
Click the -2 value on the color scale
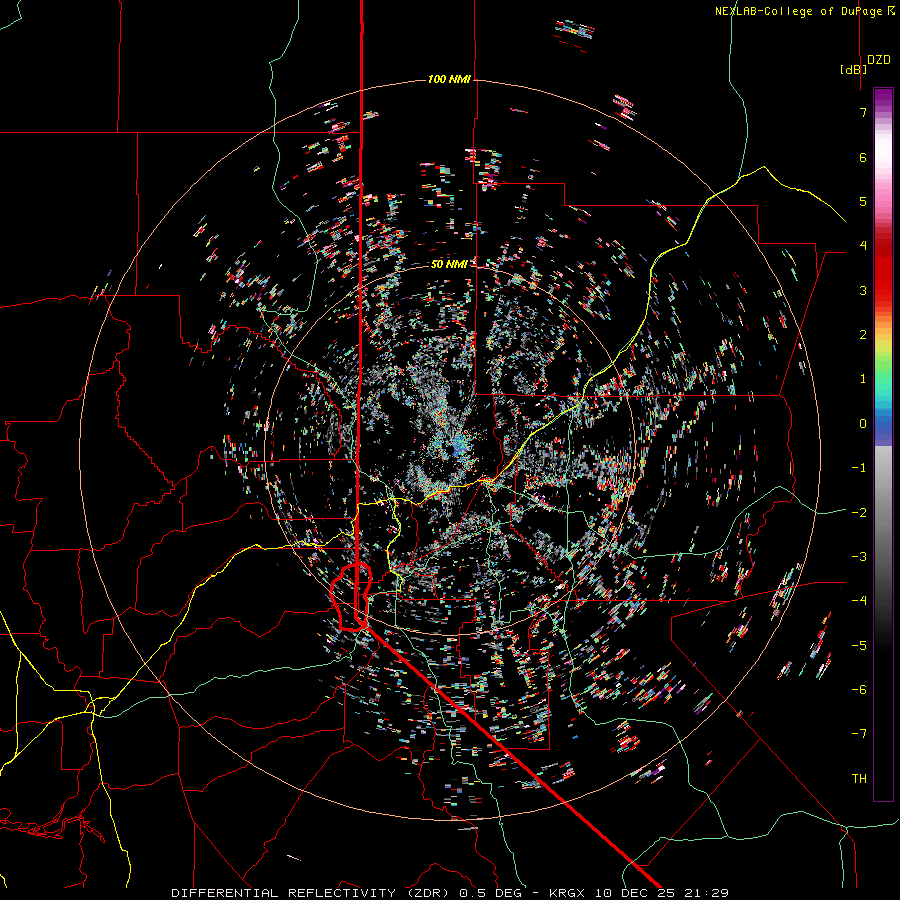coord(859,513)
